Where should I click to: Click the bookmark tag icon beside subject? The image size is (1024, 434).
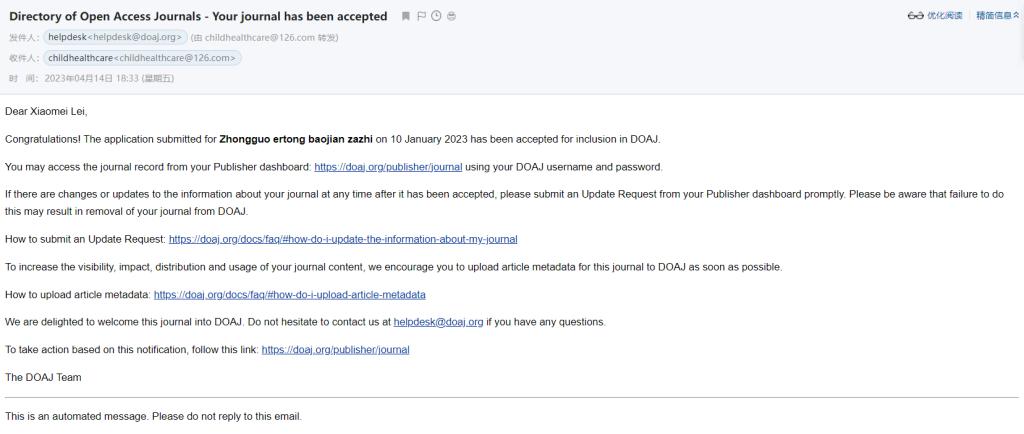405,16
